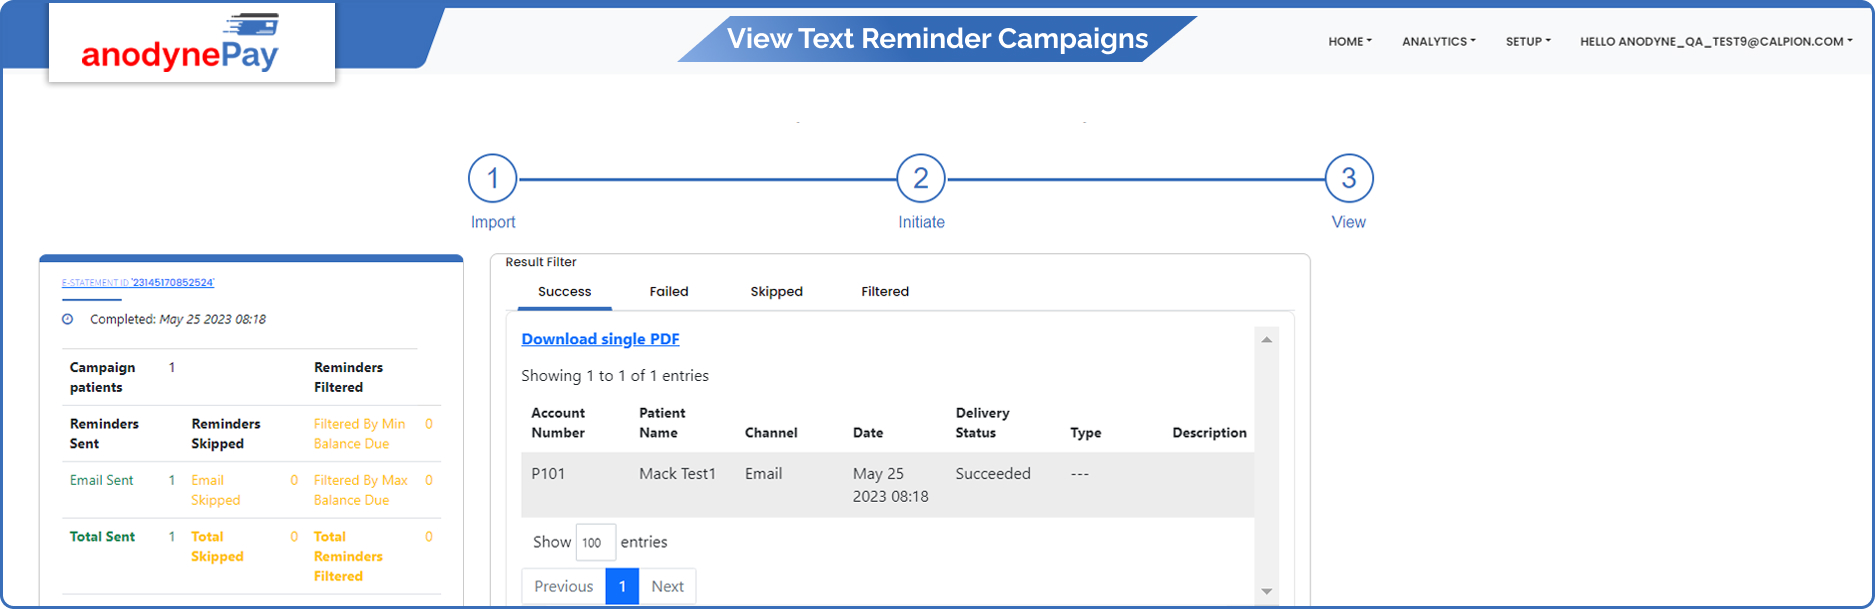Image resolution: width=1875 pixels, height=609 pixels.
Task: Click the Show entries count field
Action: pyautogui.click(x=595, y=542)
